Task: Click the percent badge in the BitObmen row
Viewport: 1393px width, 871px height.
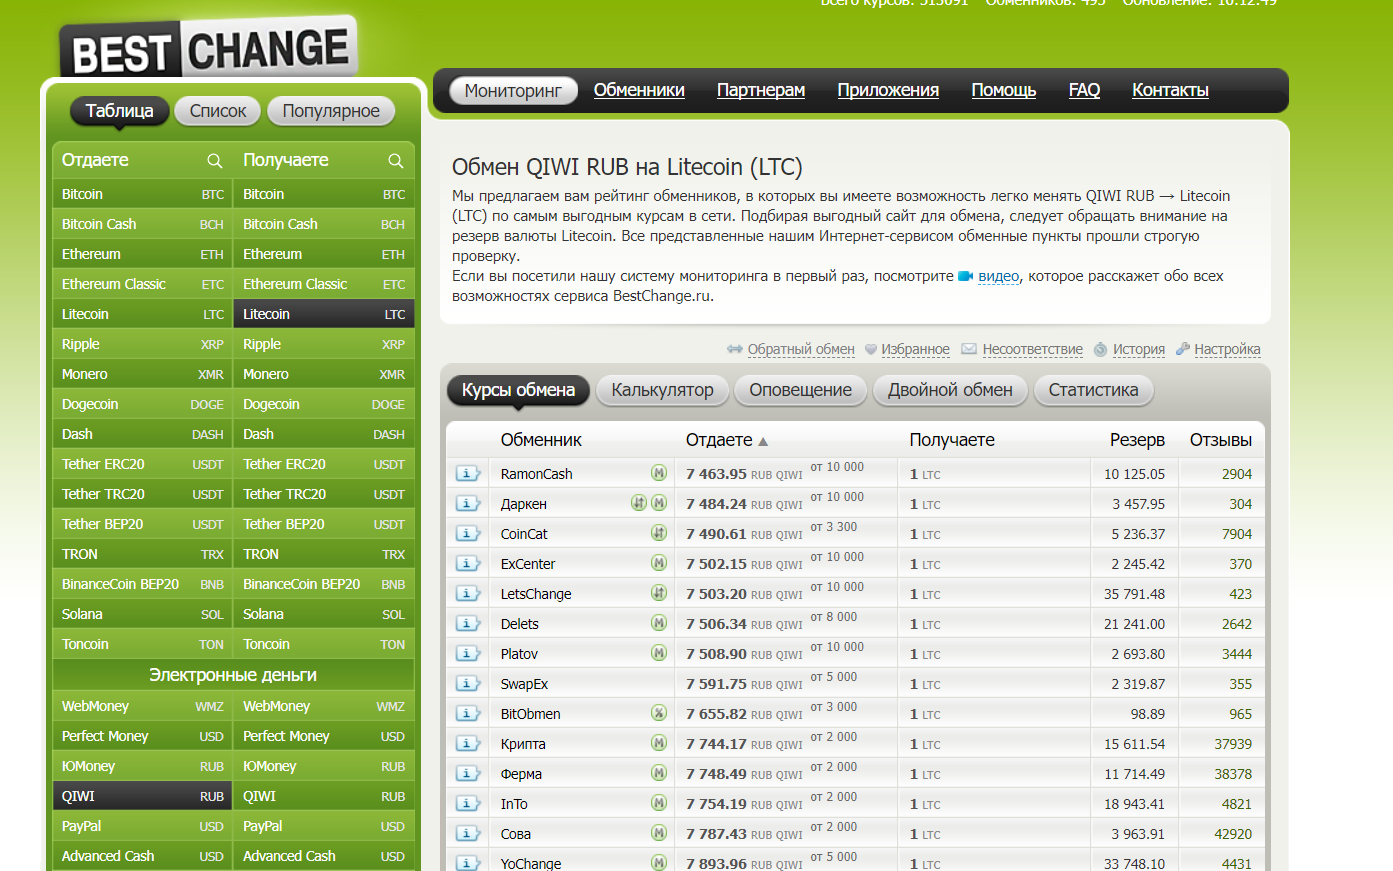Action: (659, 713)
